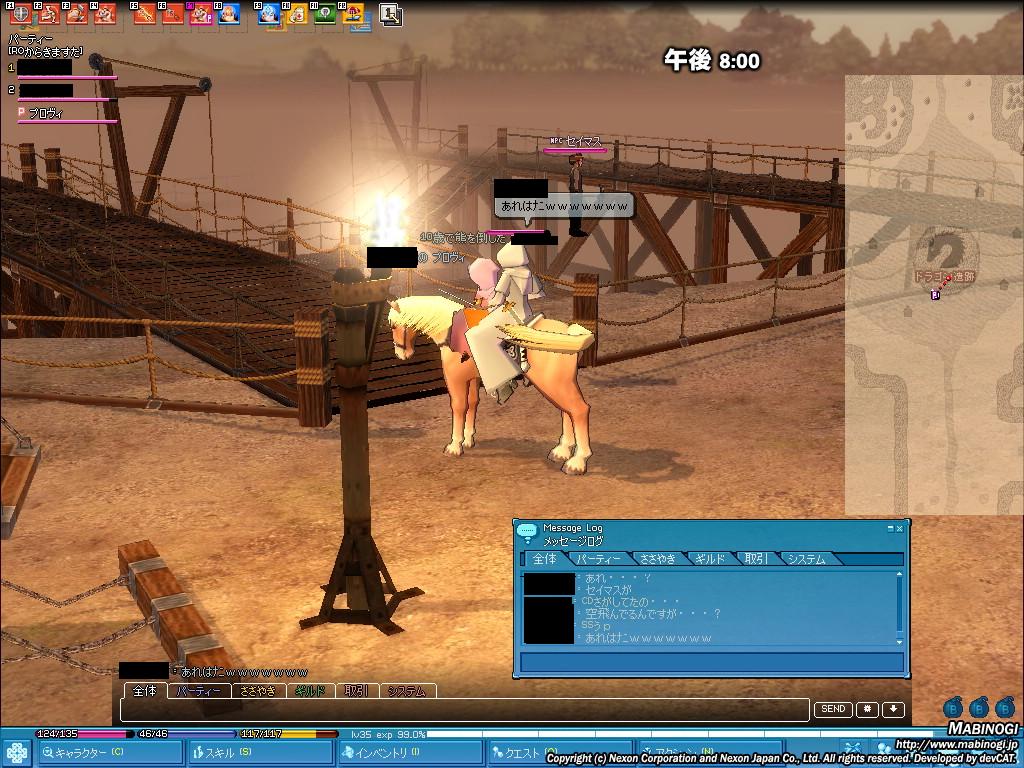The height and width of the screenshot is (768, 1024).
Task: Select the システム channel above chat input
Action: point(408,691)
